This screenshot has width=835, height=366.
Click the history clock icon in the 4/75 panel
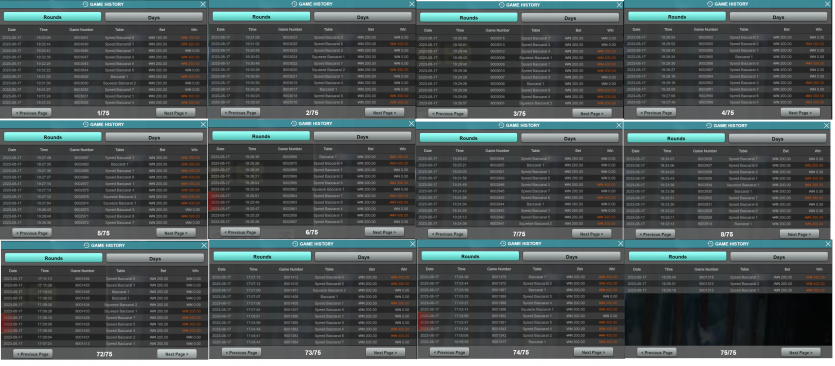point(710,4)
